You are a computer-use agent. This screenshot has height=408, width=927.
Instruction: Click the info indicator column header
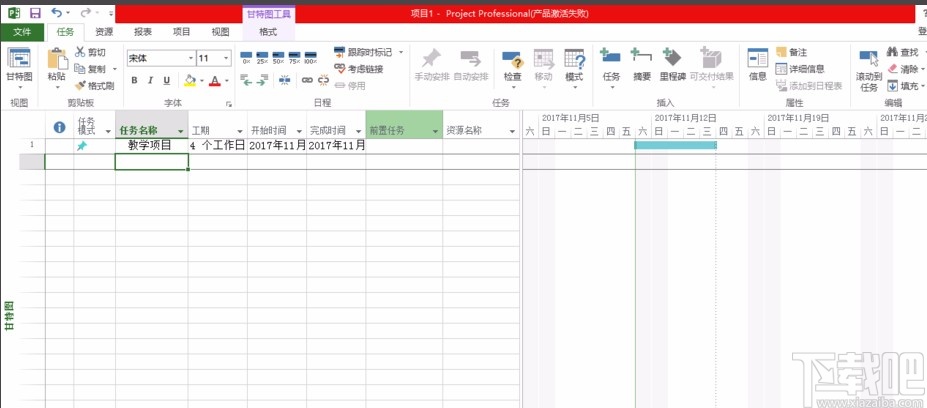[59, 127]
